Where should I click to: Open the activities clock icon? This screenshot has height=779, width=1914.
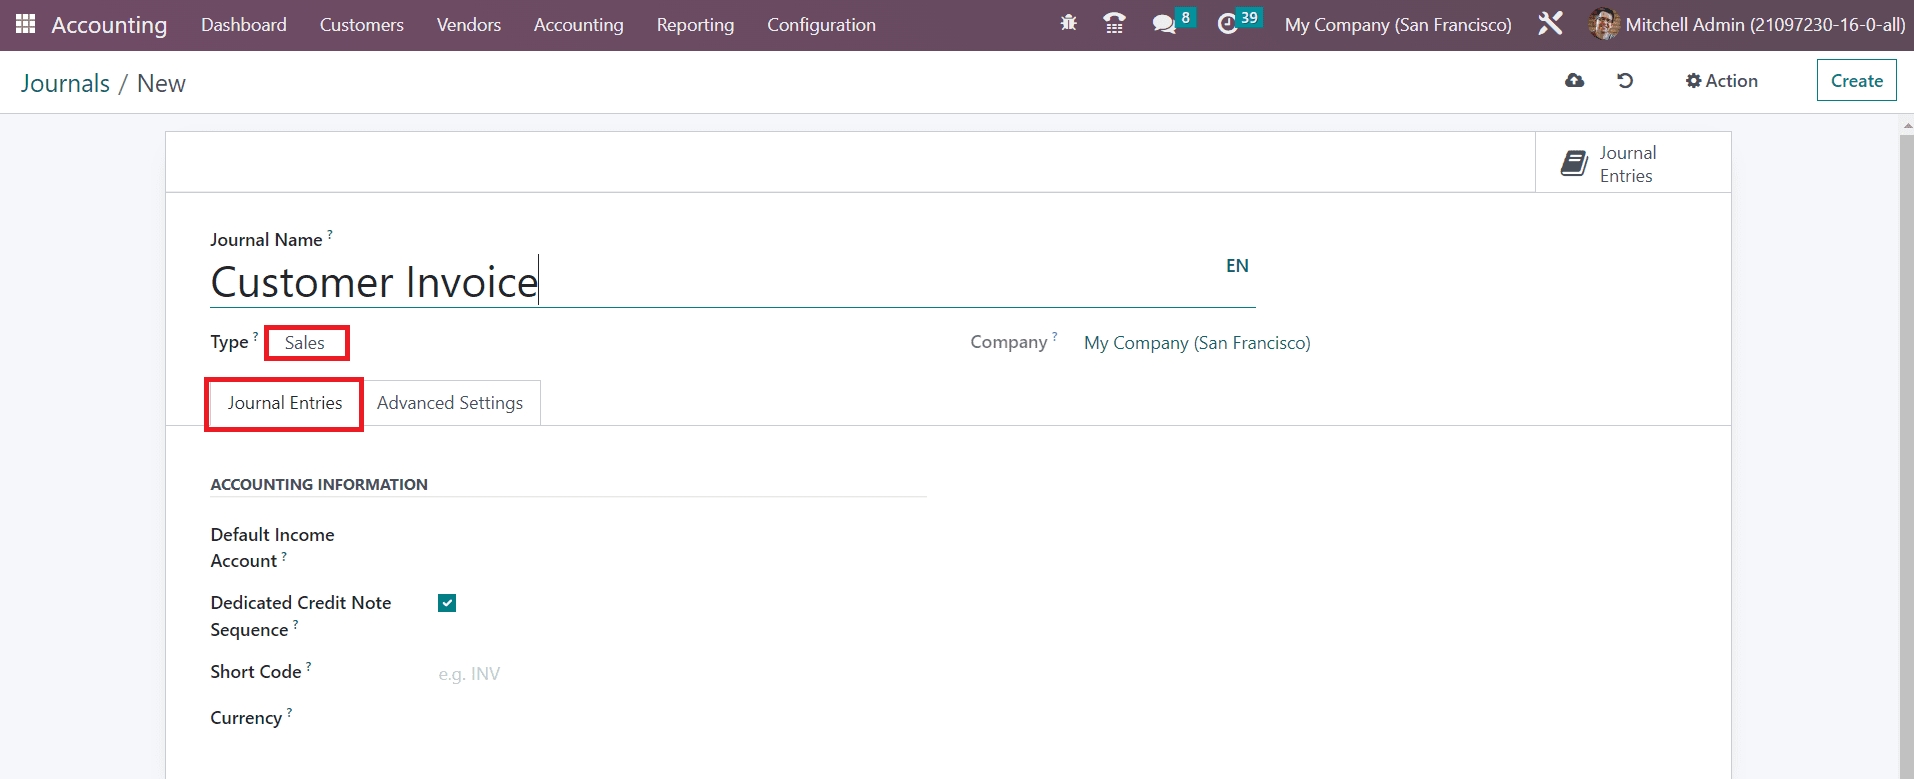pos(1228,24)
